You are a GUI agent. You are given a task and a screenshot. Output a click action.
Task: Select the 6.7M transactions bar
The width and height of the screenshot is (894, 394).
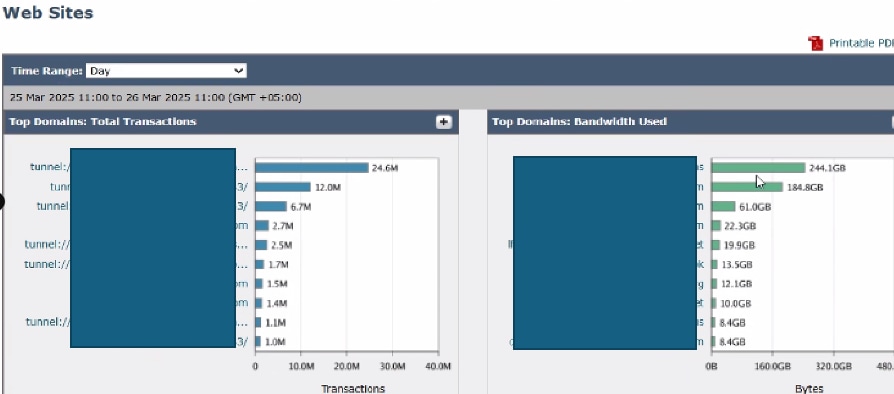(x=271, y=206)
